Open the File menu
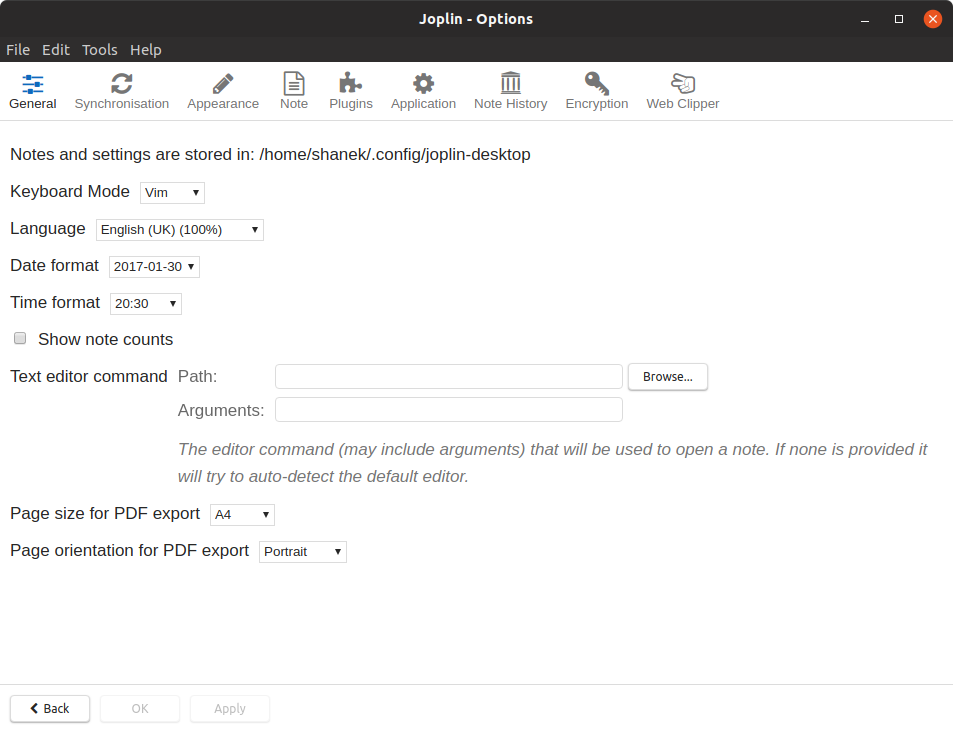 coord(18,50)
